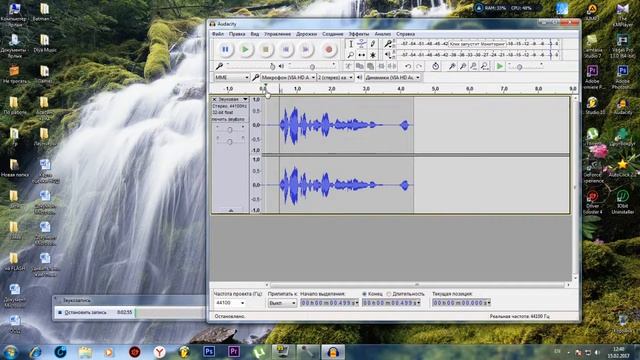Image resolution: width=640 pixels, height=360 pixels.
Task: Click the Zoom Out icon
Action: click(x=463, y=66)
